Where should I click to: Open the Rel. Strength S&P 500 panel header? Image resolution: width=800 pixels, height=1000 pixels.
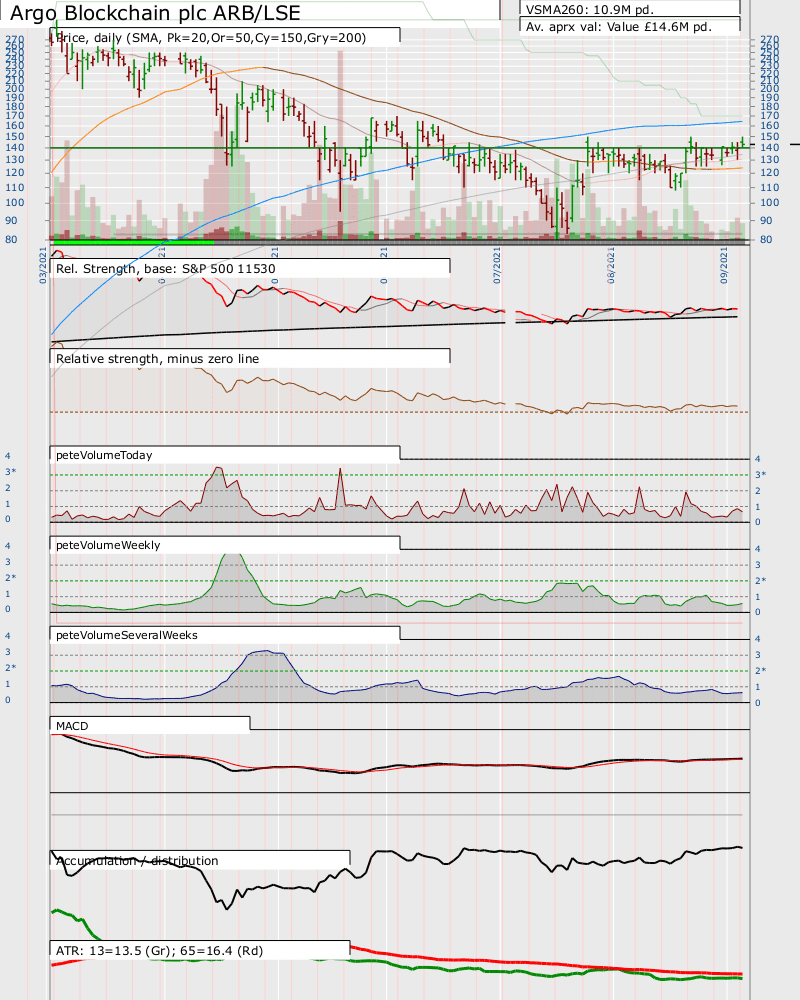pyautogui.click(x=250, y=268)
